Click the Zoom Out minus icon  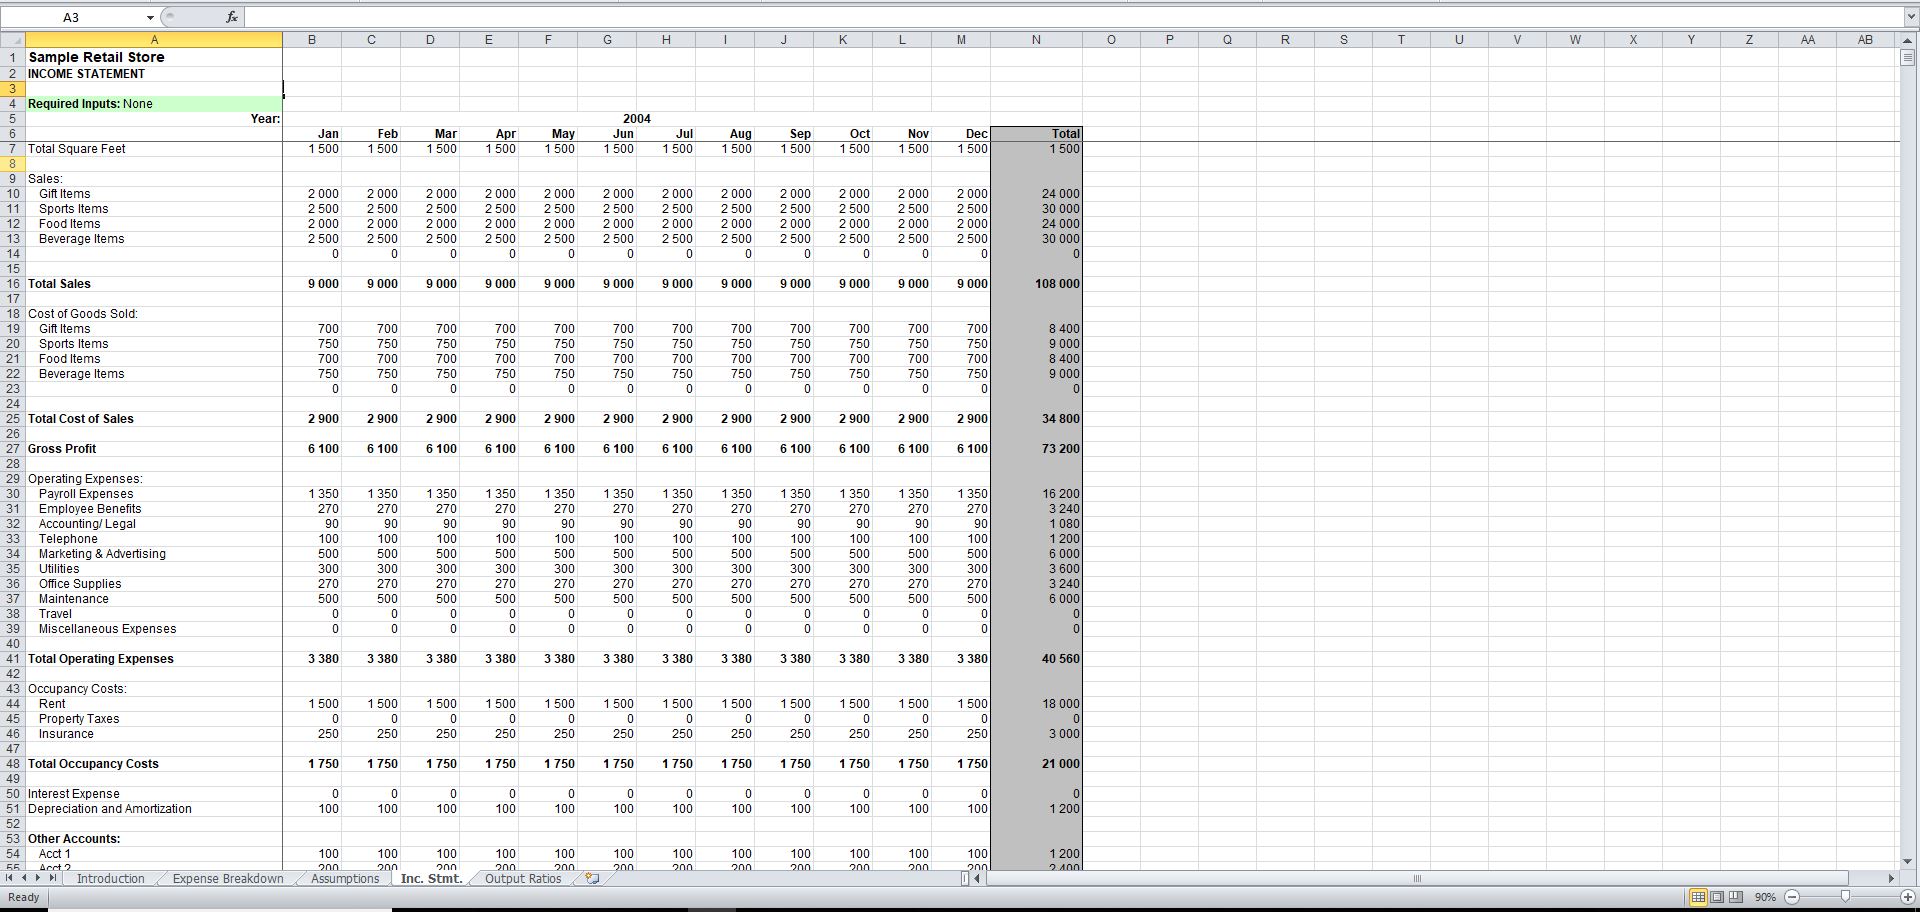pyautogui.click(x=1791, y=897)
